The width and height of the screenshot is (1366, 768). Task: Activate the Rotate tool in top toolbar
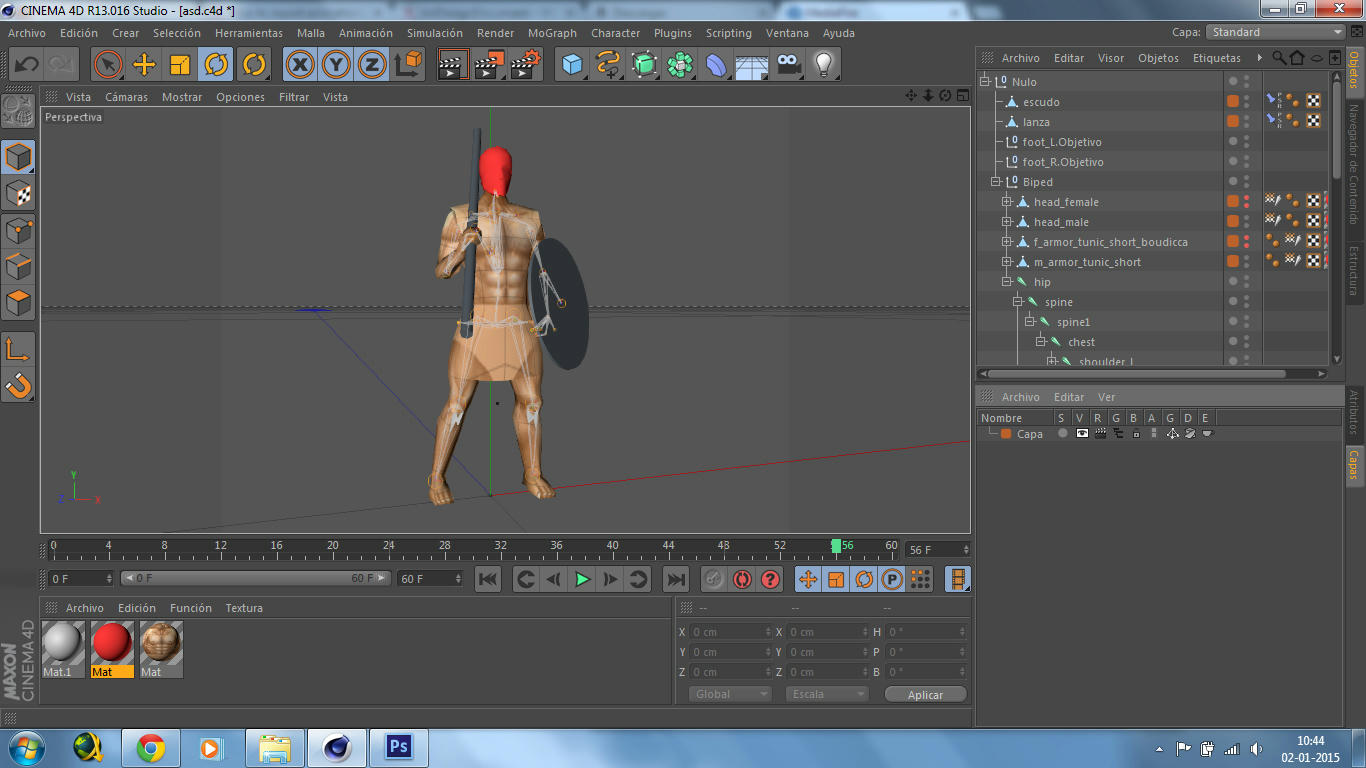click(216, 65)
